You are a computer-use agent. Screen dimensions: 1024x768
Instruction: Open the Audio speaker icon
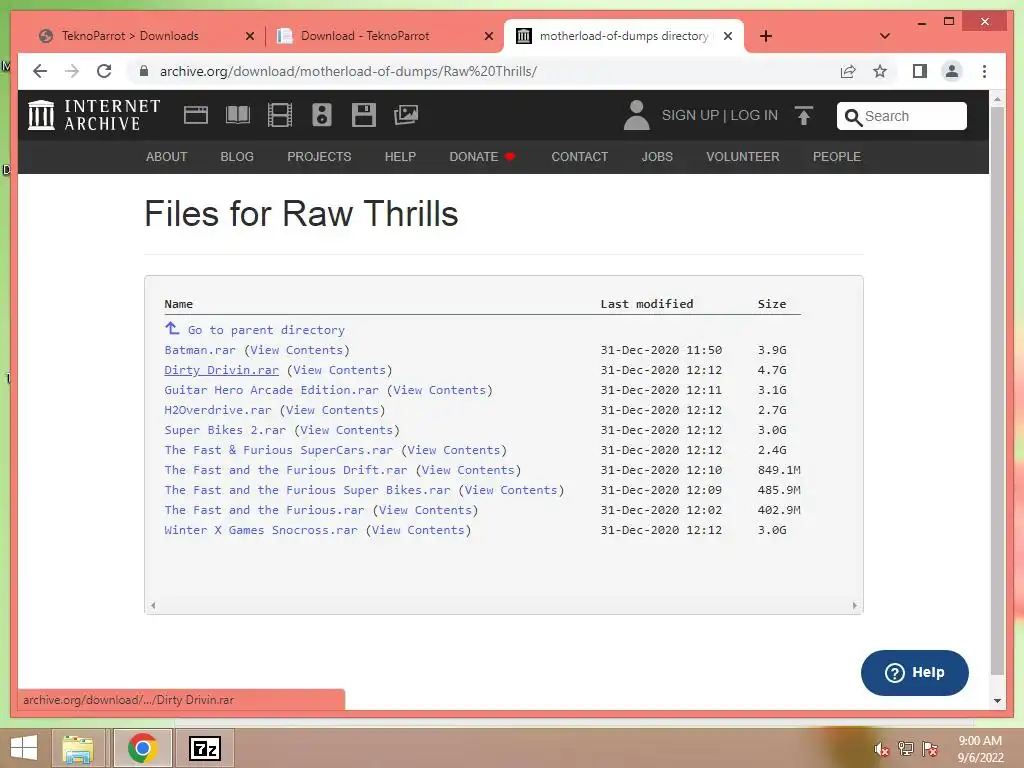[321, 115]
